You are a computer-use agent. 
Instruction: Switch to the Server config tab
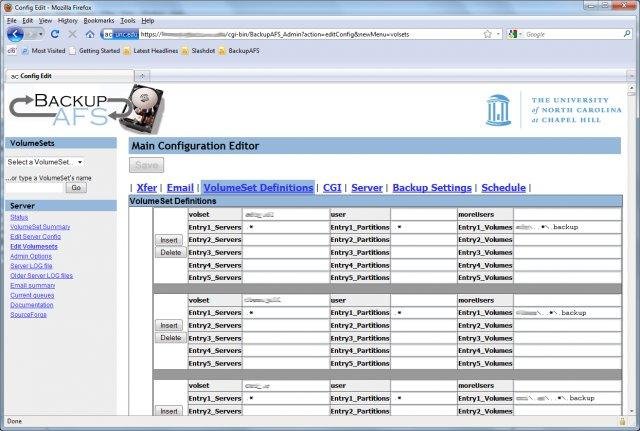[x=367, y=188]
